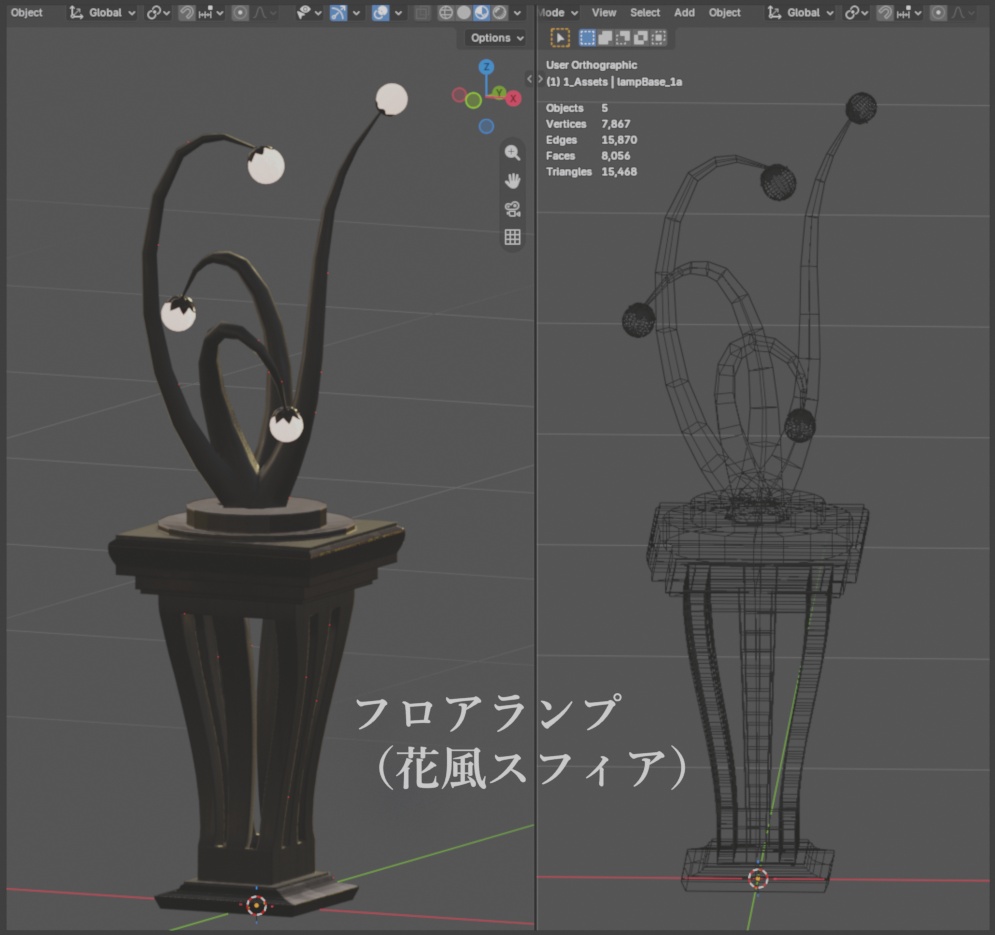Choose 'set new selection' mode icon
This screenshot has height=935, width=995.
[x=588, y=38]
